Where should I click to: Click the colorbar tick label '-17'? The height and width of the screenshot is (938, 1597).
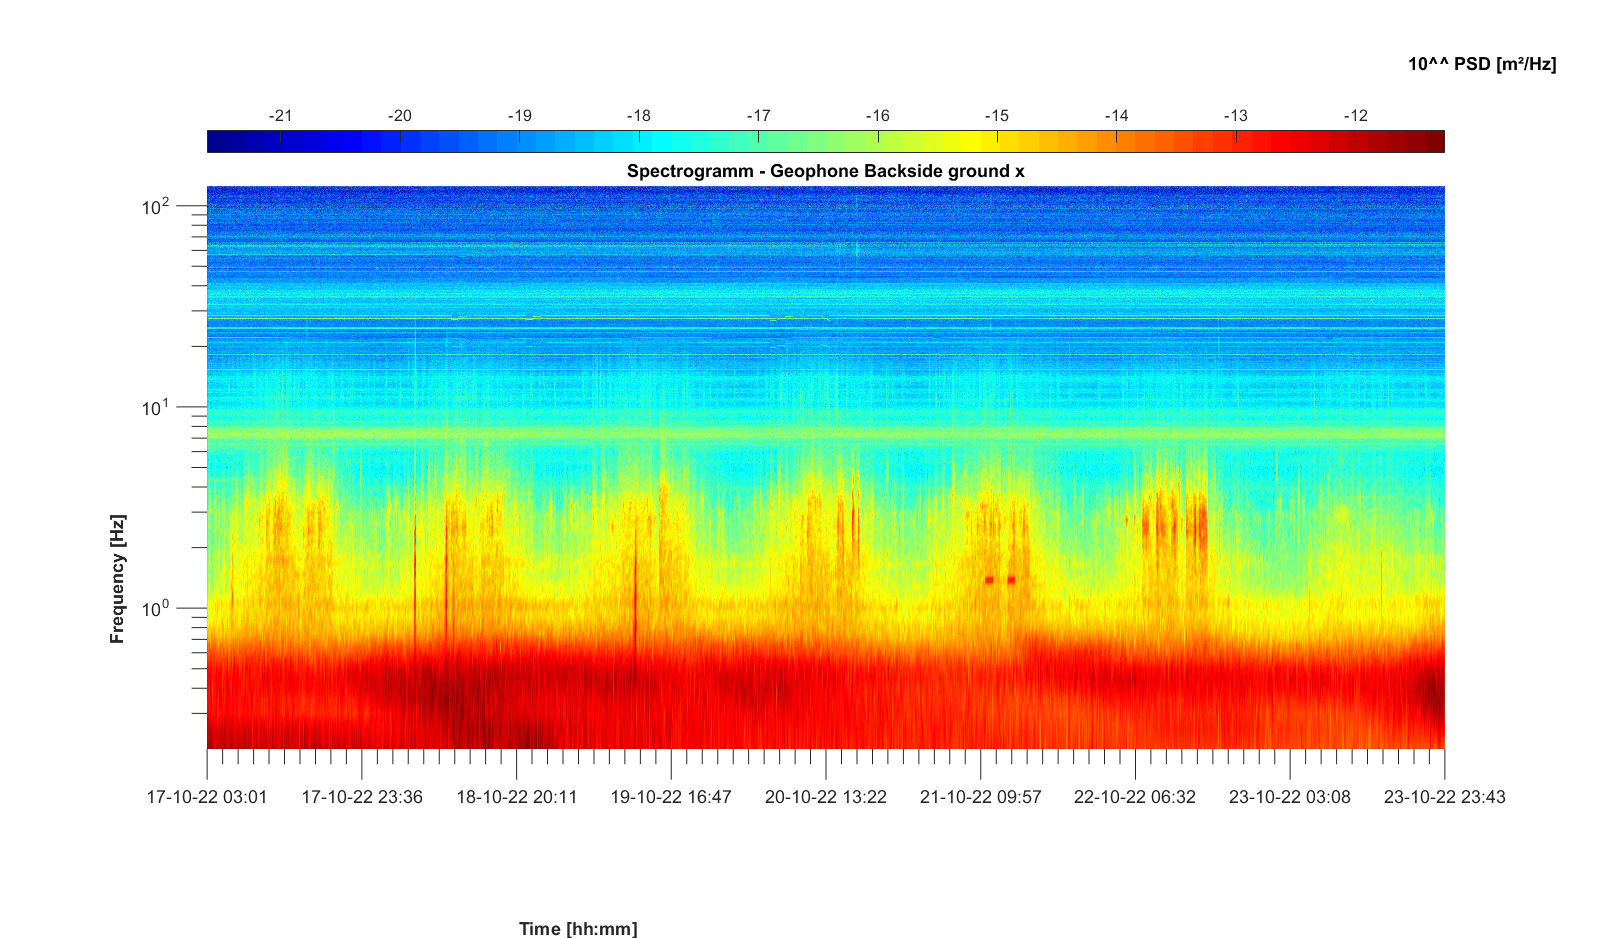tap(758, 116)
